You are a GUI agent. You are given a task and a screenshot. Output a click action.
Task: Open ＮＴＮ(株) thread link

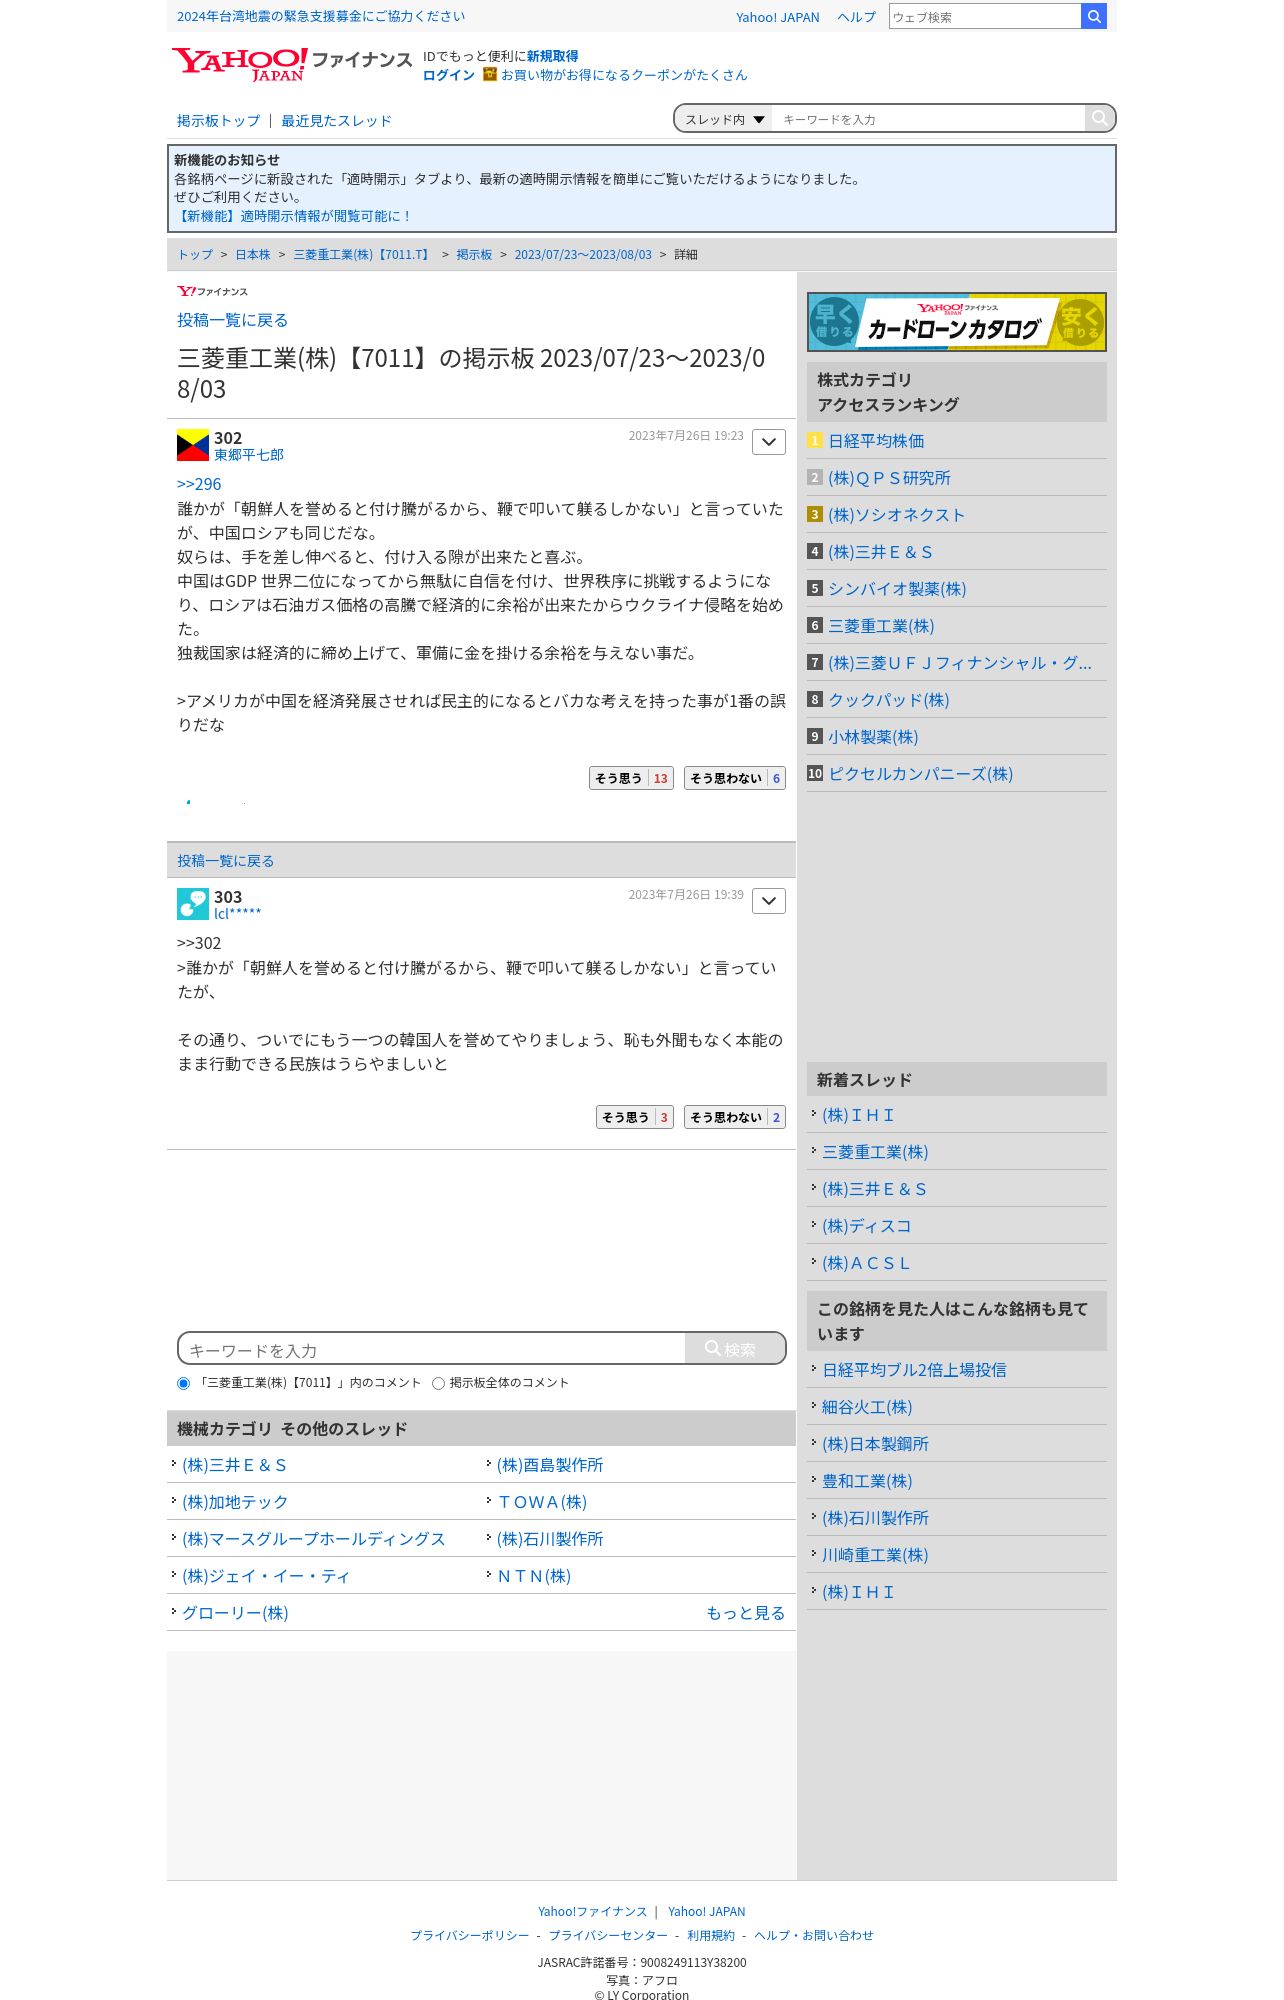click(534, 1576)
